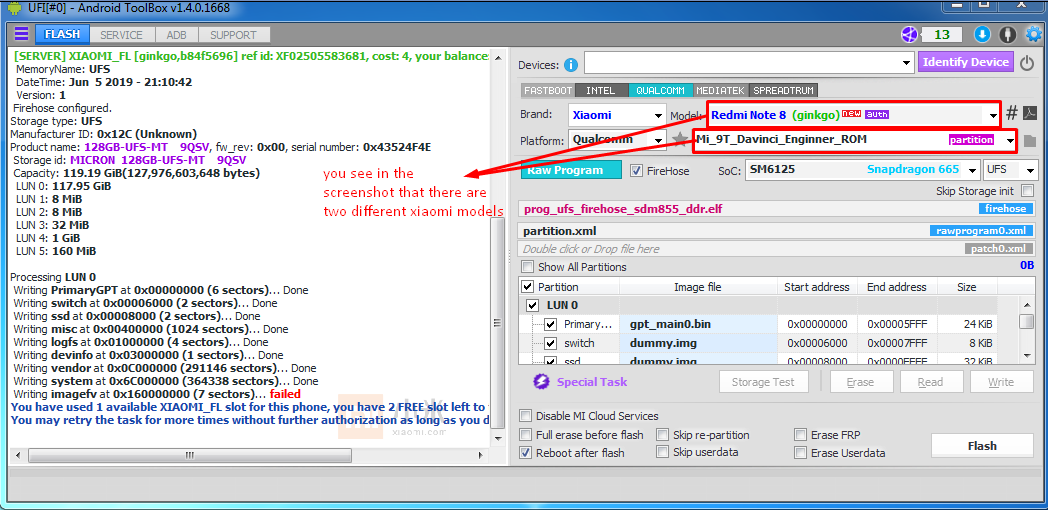Screen dimensions: 1048x510
Task: Open the Devices dropdown list
Action: [749, 63]
